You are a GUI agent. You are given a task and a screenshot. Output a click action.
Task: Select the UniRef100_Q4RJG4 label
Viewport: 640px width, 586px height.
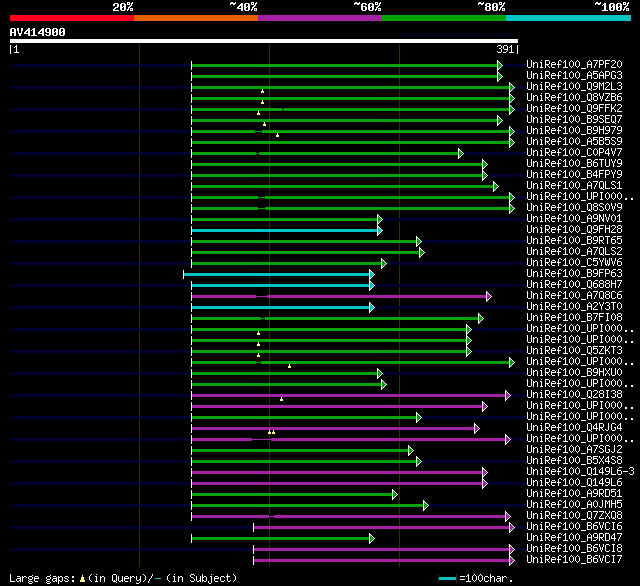click(574, 428)
